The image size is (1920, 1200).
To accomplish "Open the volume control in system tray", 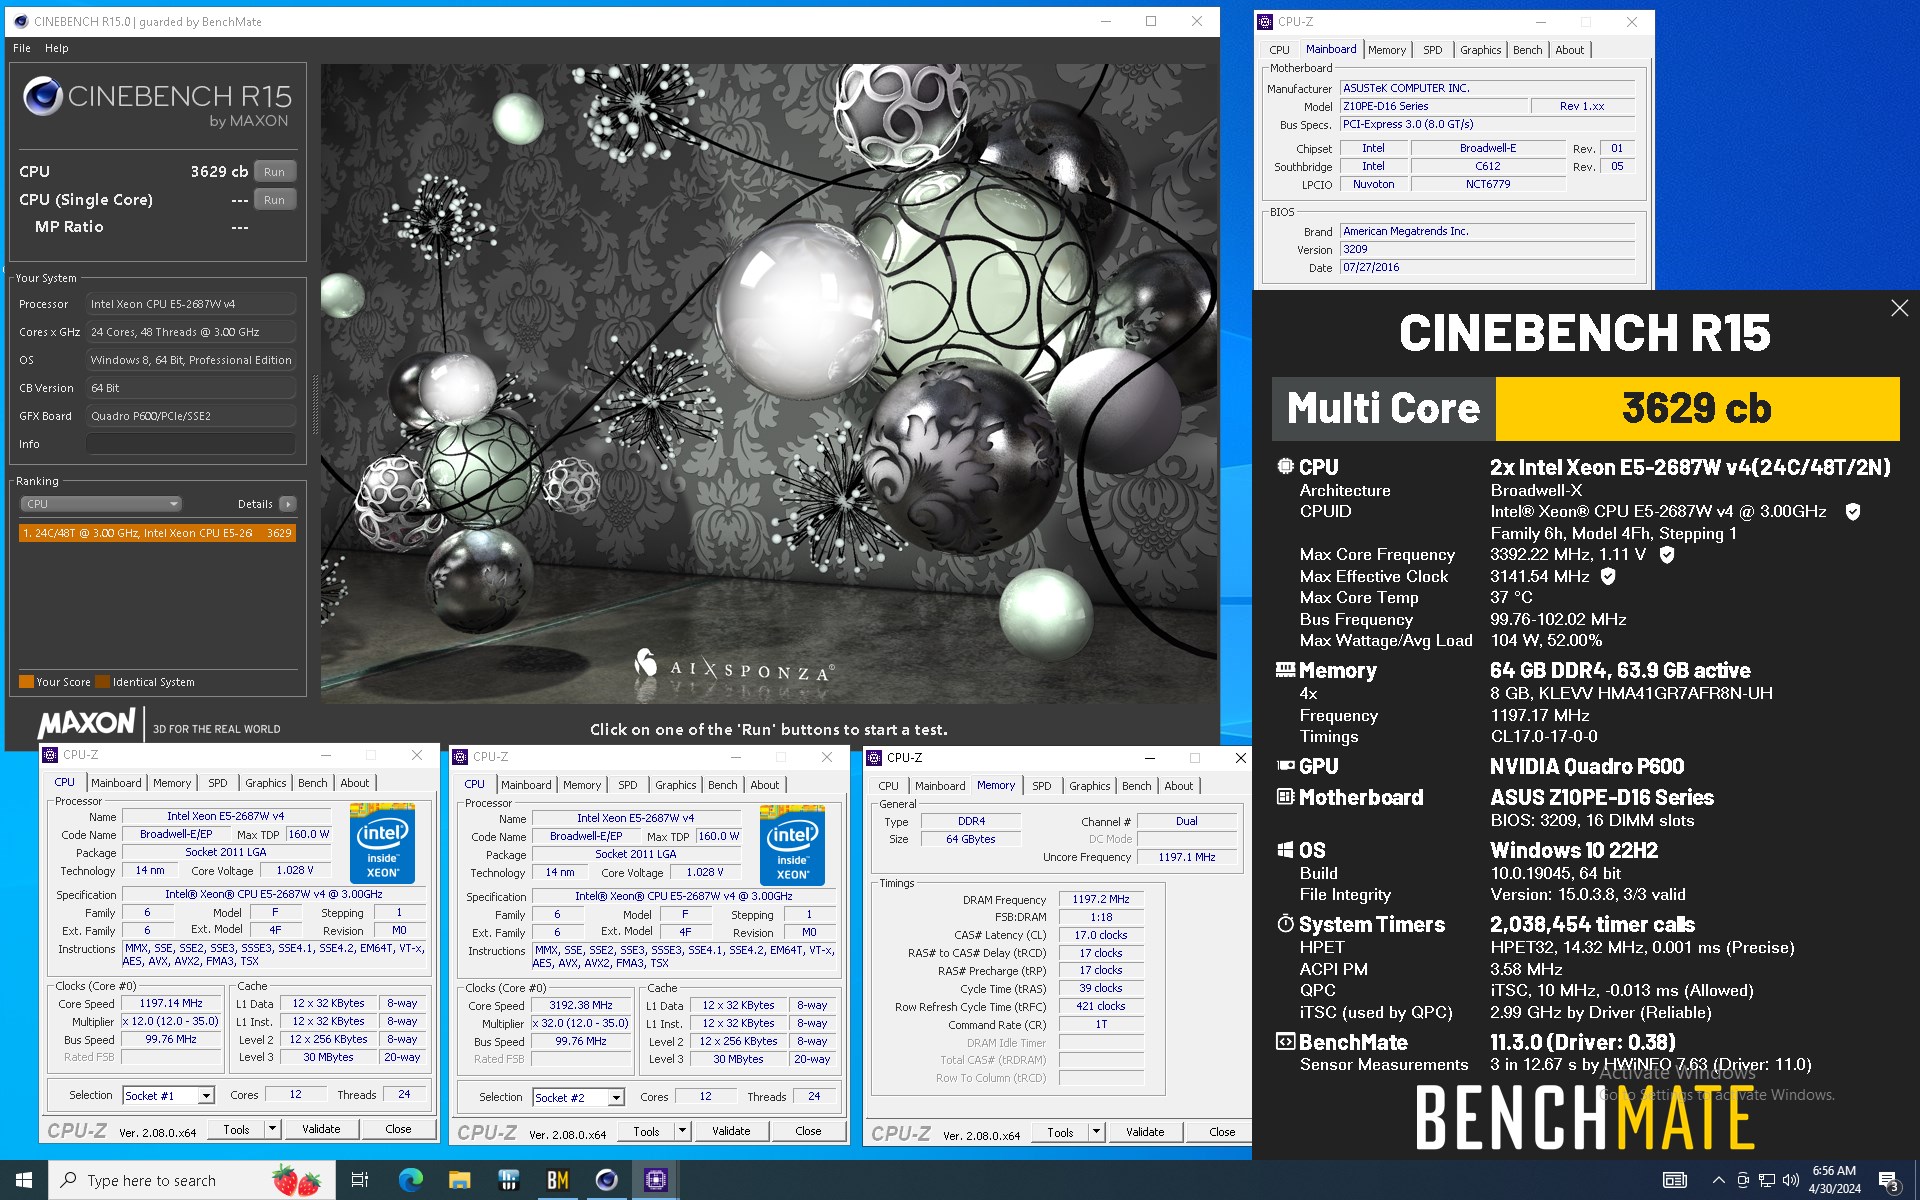I will tap(1790, 1180).
